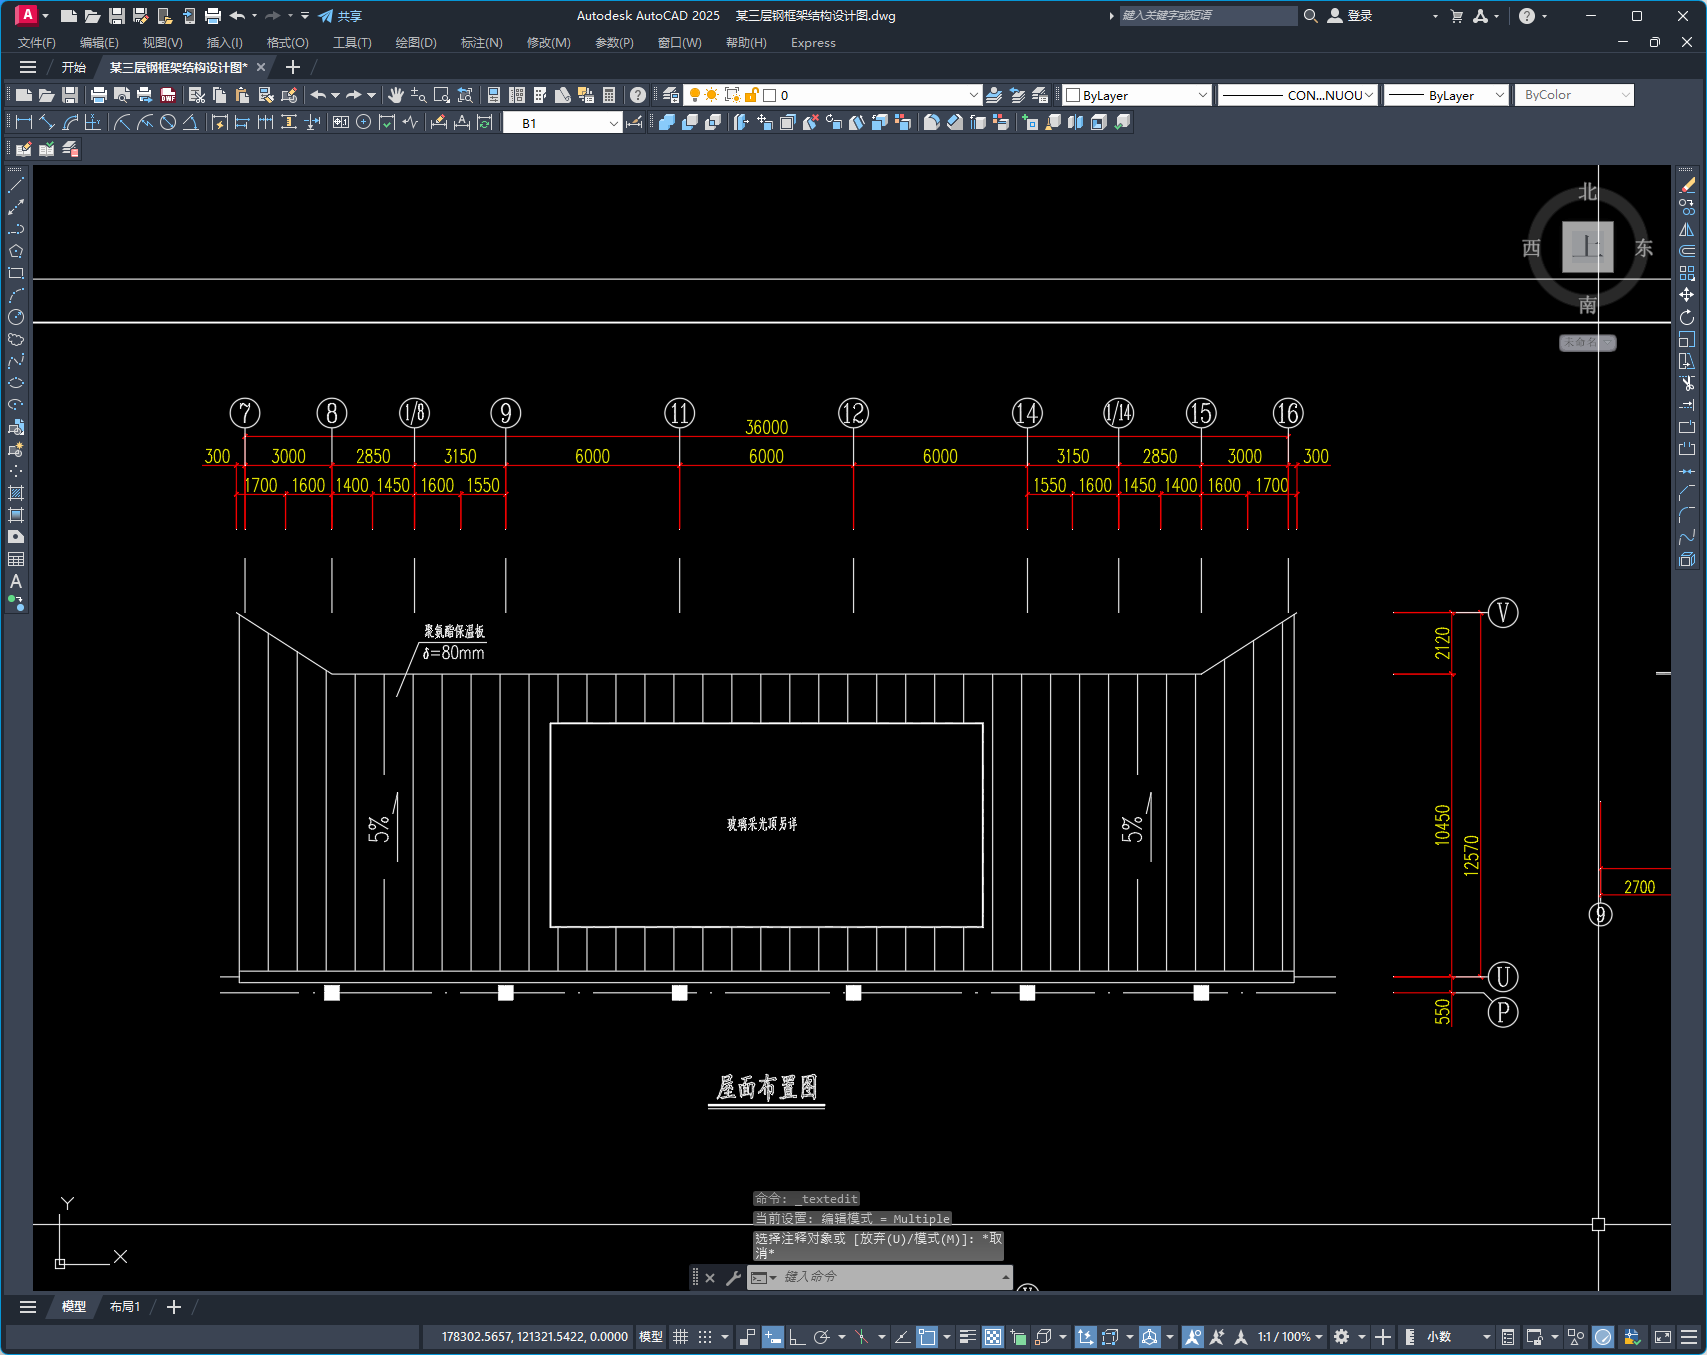Open the 视图(V) menu
Screen dimensions: 1707x1355
[x=162, y=43]
